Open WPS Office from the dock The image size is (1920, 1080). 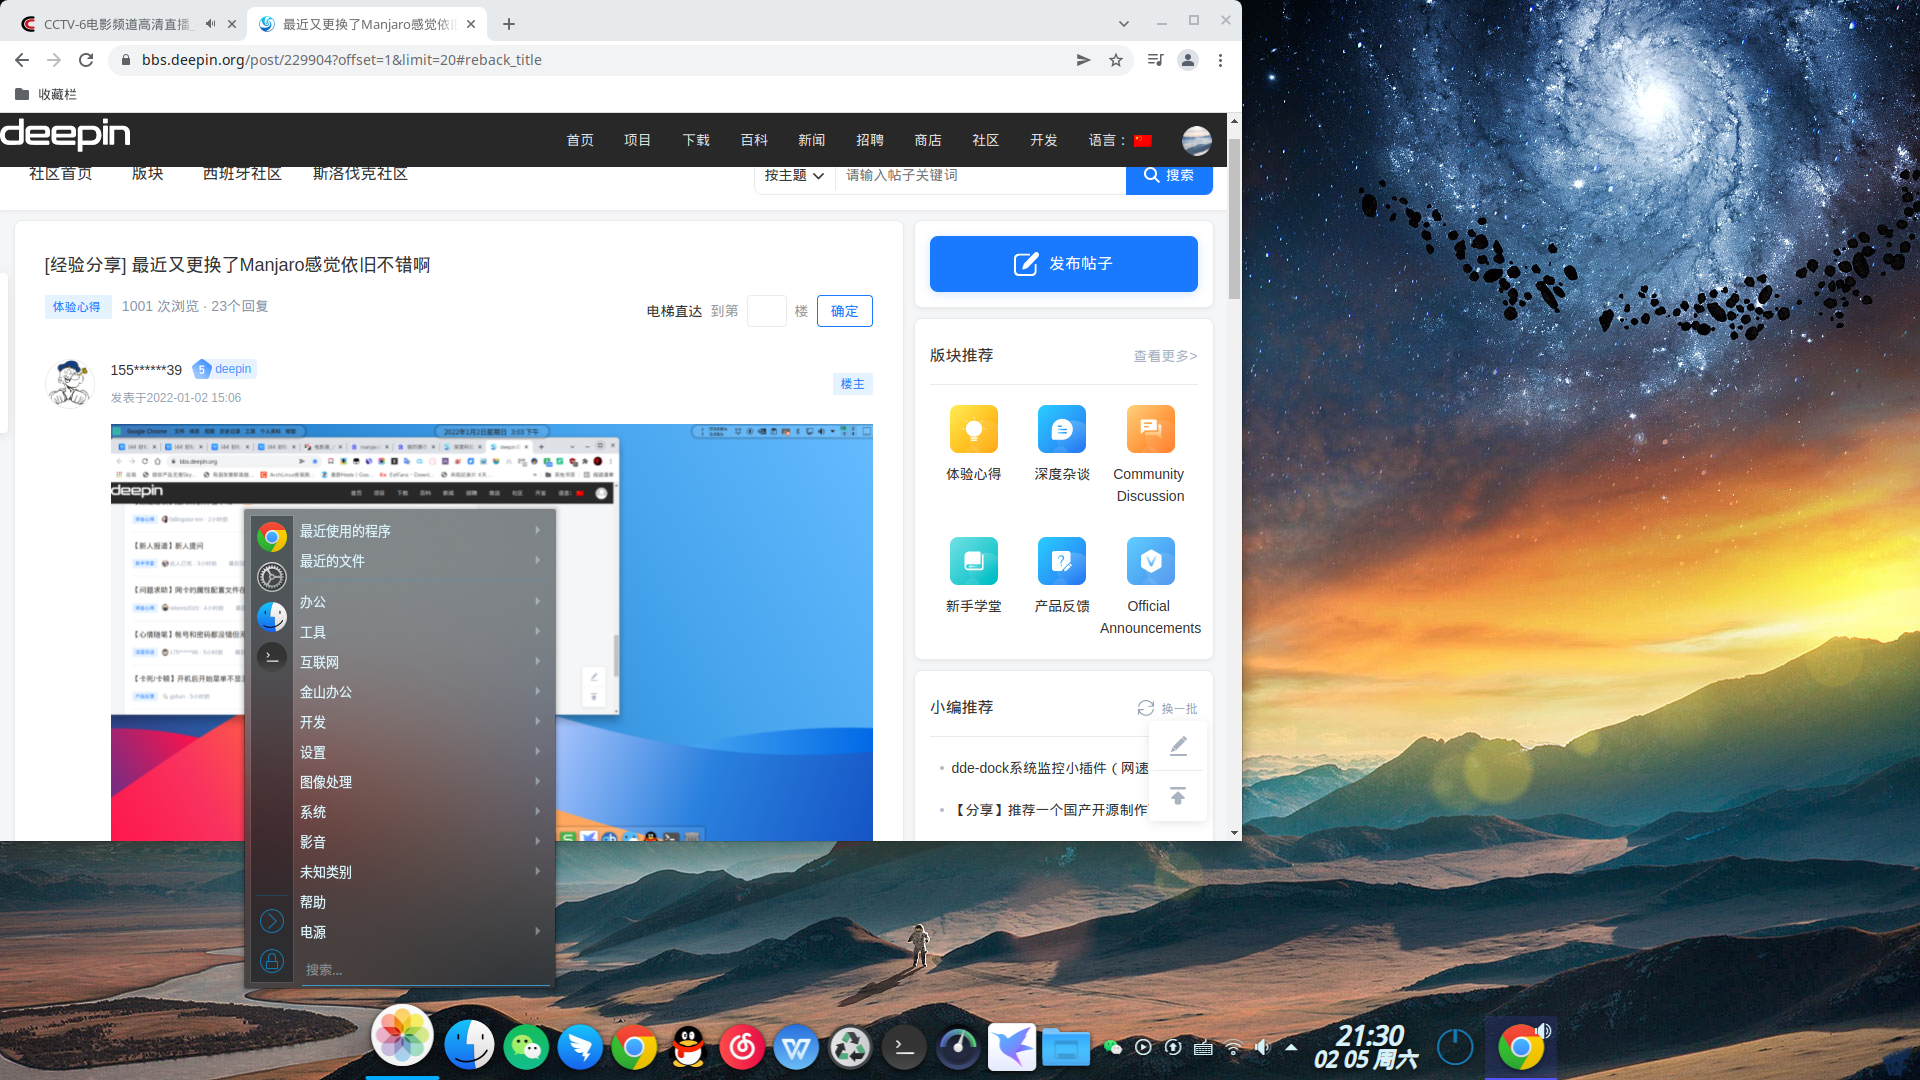point(796,1047)
